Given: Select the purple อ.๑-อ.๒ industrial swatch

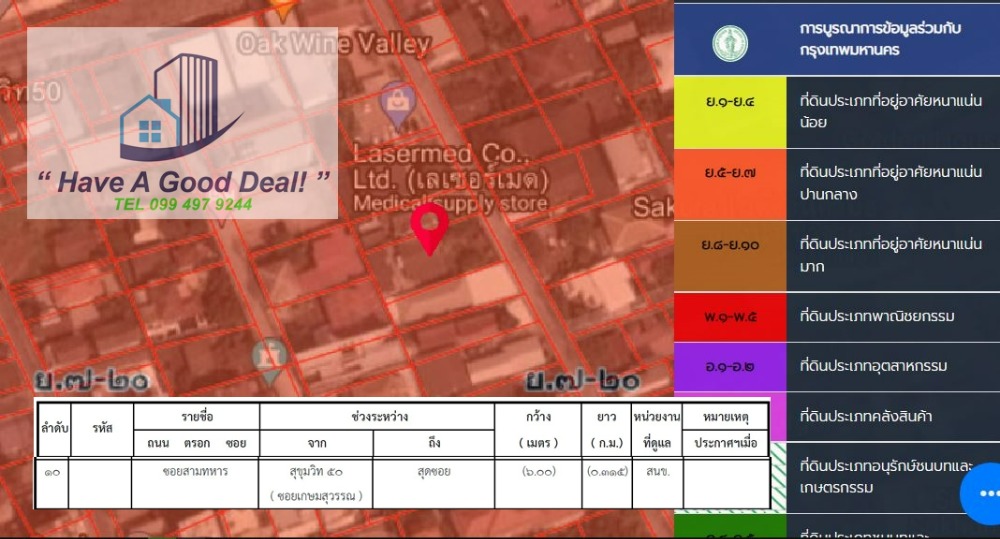Looking at the screenshot, I should point(730,366).
